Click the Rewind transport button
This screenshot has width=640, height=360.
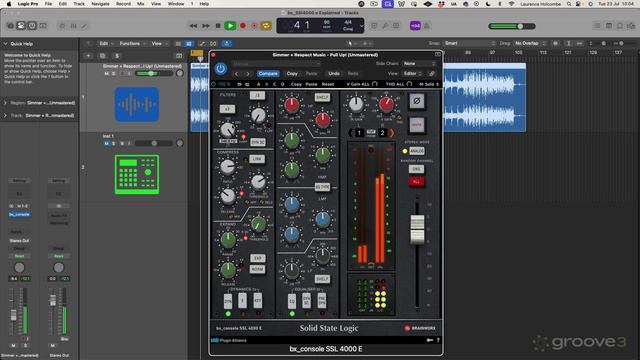pos(193,26)
